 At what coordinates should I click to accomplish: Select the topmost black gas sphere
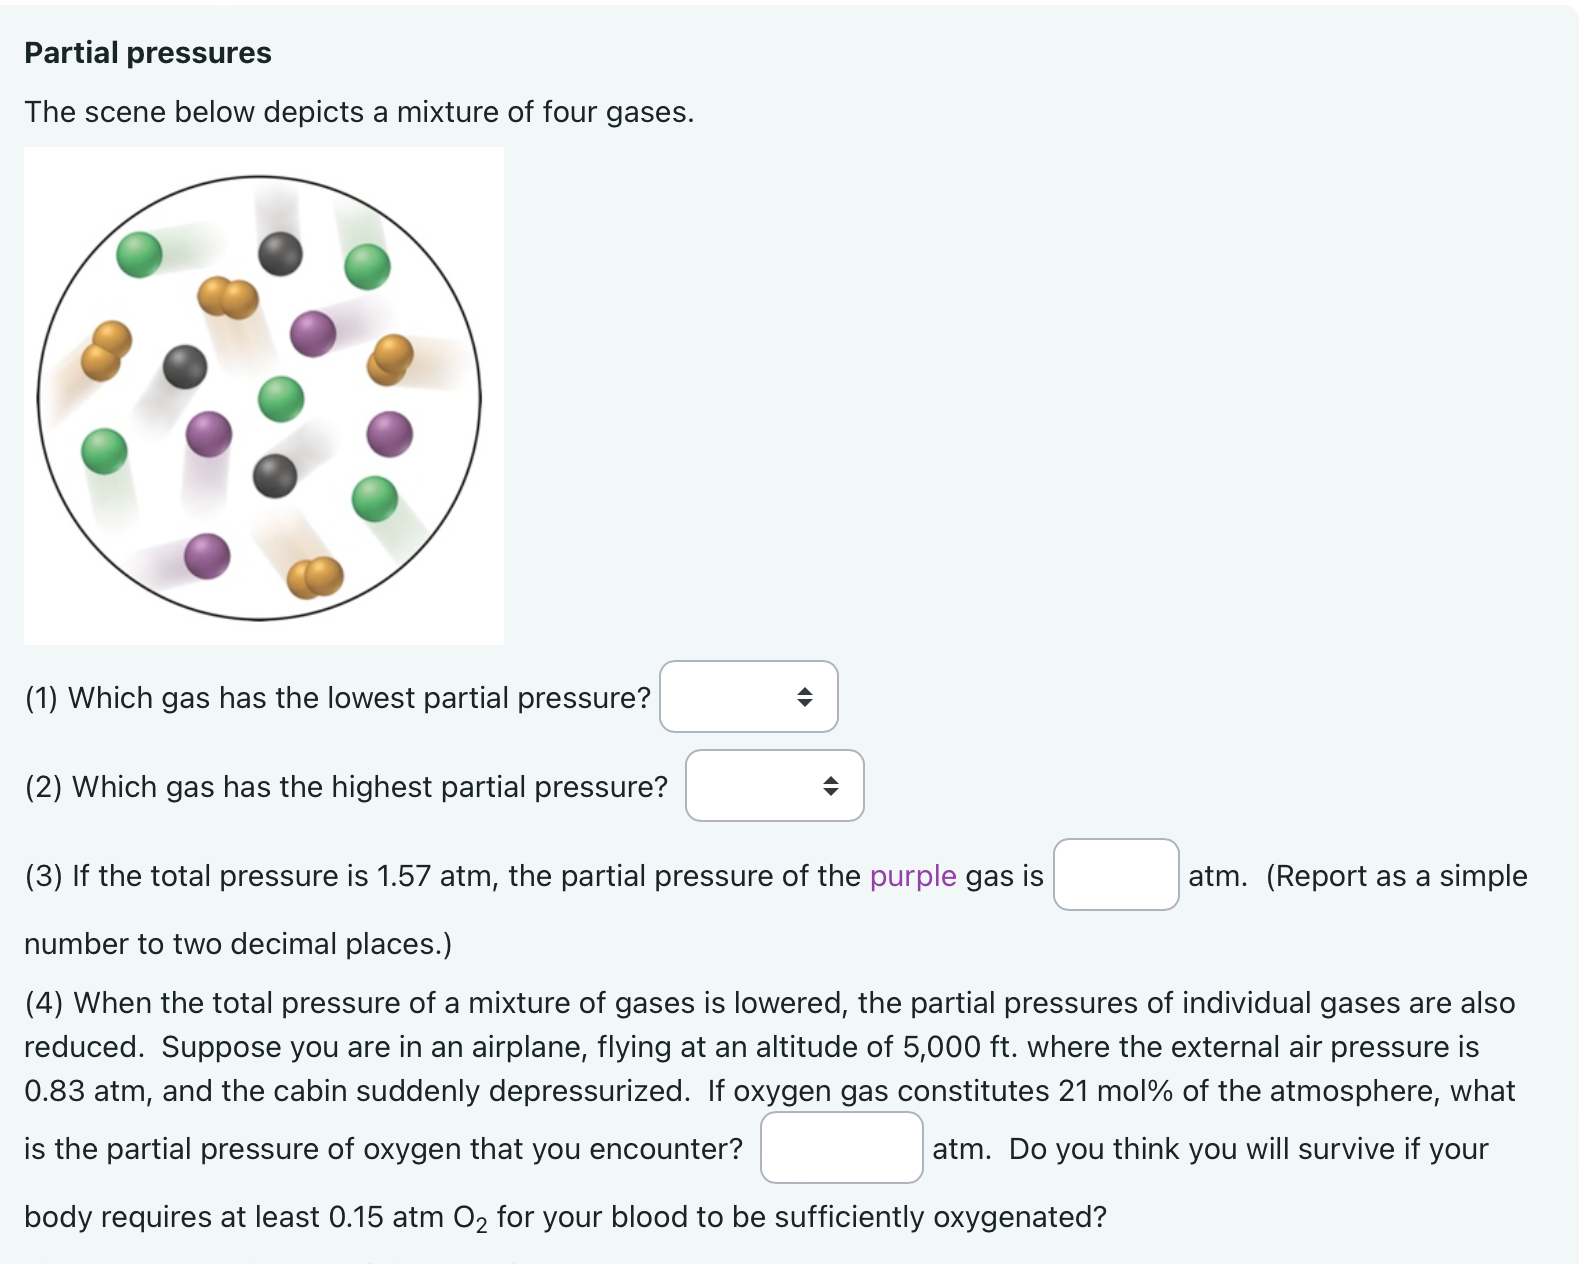click(x=280, y=254)
